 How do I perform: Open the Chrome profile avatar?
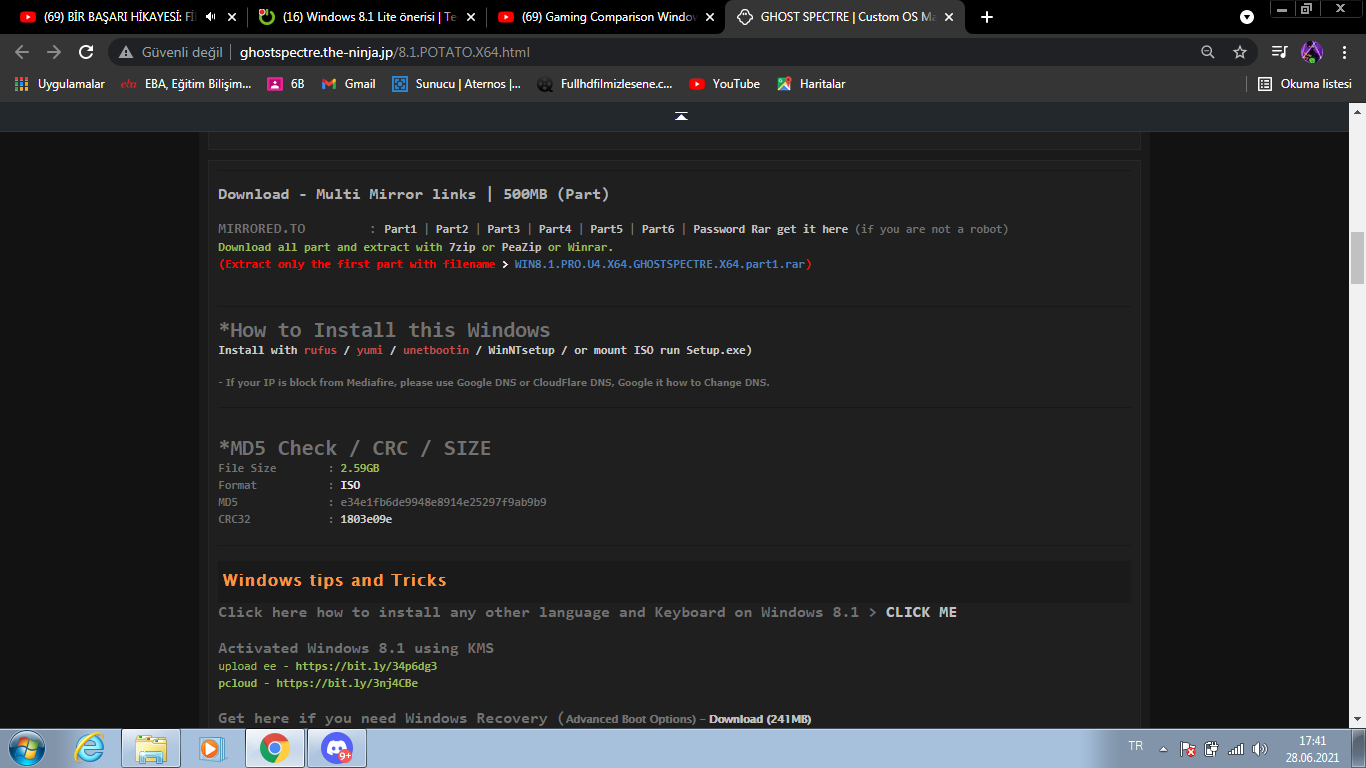click(1311, 52)
